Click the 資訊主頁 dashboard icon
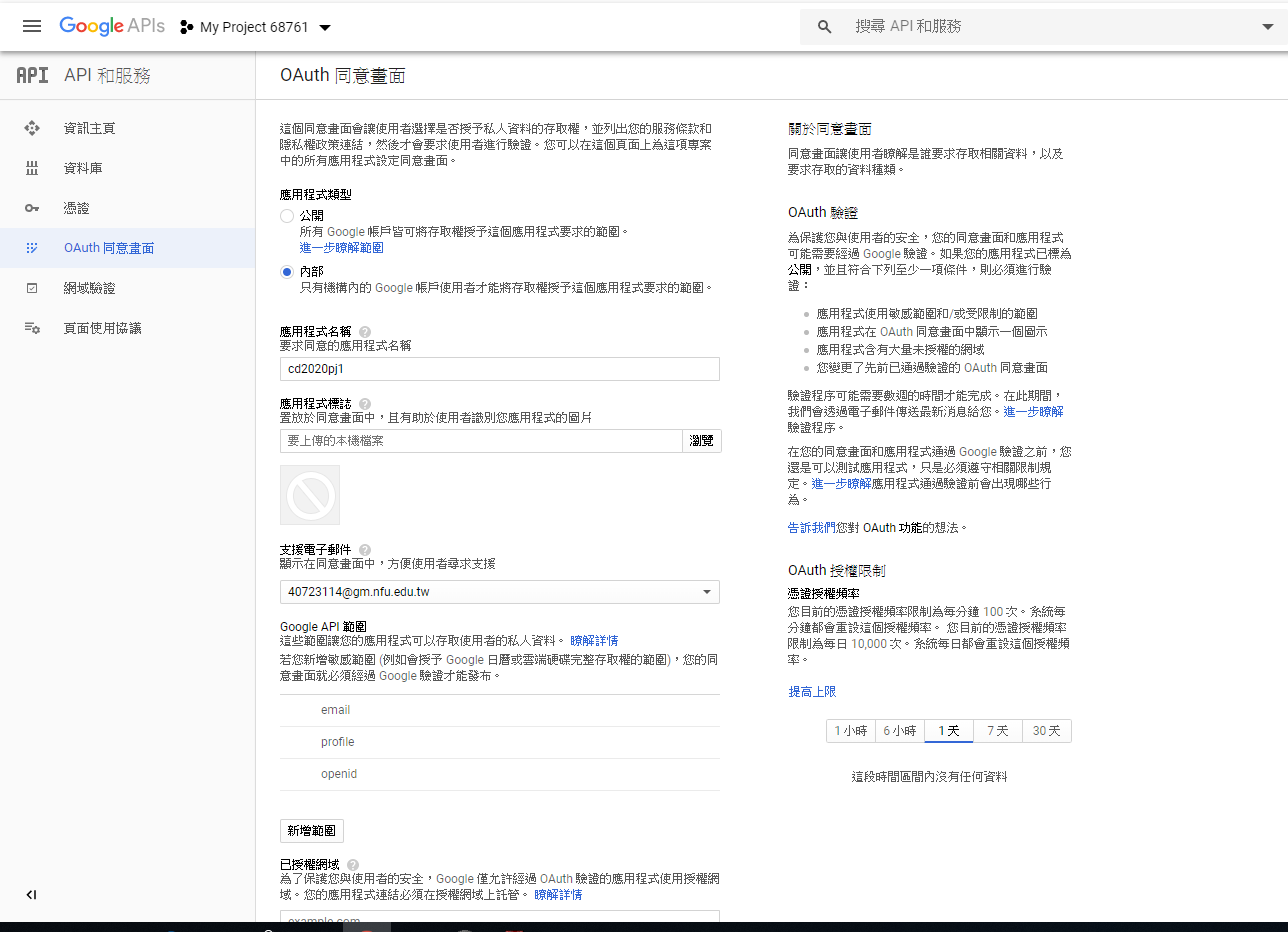This screenshot has width=1288, height=932. point(32,128)
